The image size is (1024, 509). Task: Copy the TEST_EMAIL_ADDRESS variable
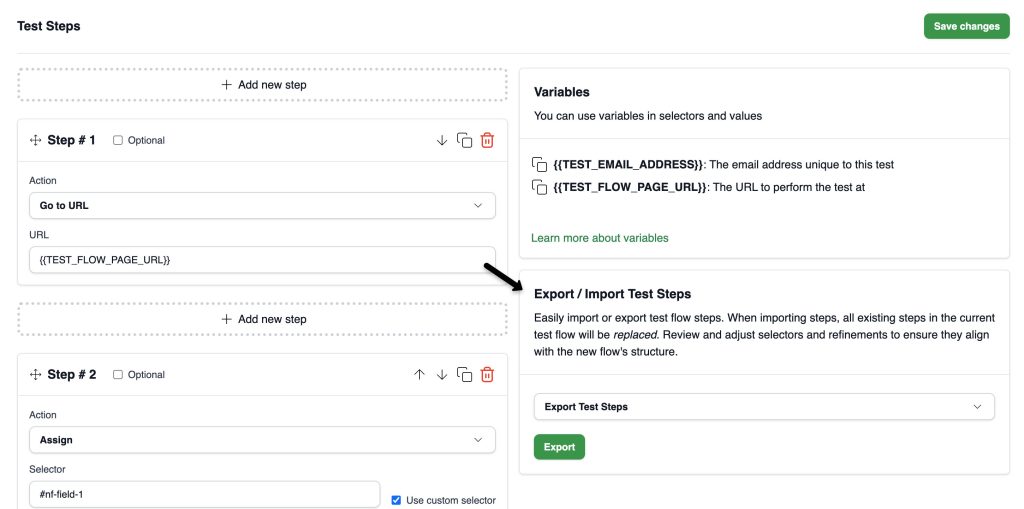(x=539, y=165)
